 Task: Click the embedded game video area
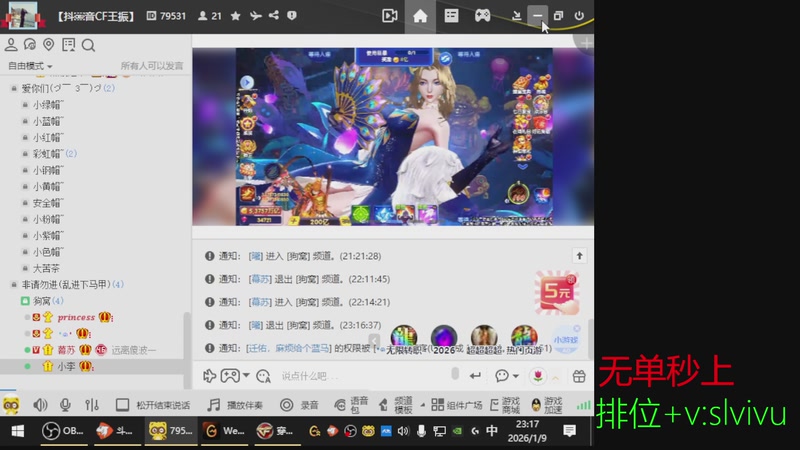(x=393, y=137)
